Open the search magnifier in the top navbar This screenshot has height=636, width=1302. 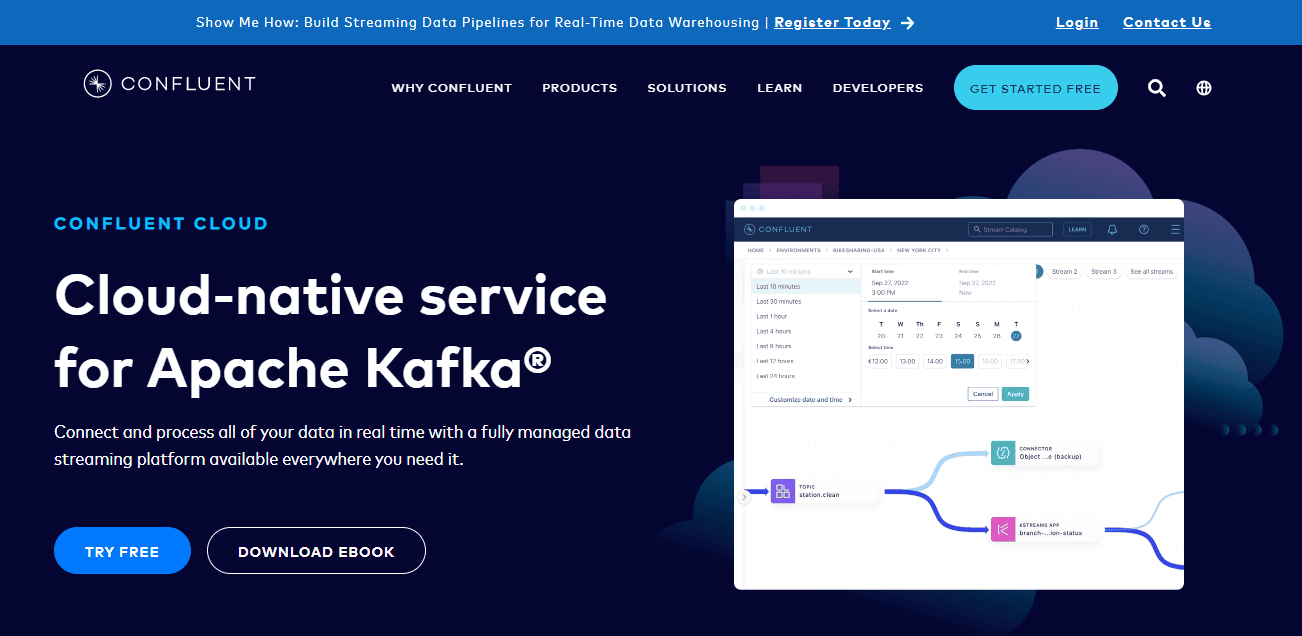(x=1156, y=88)
